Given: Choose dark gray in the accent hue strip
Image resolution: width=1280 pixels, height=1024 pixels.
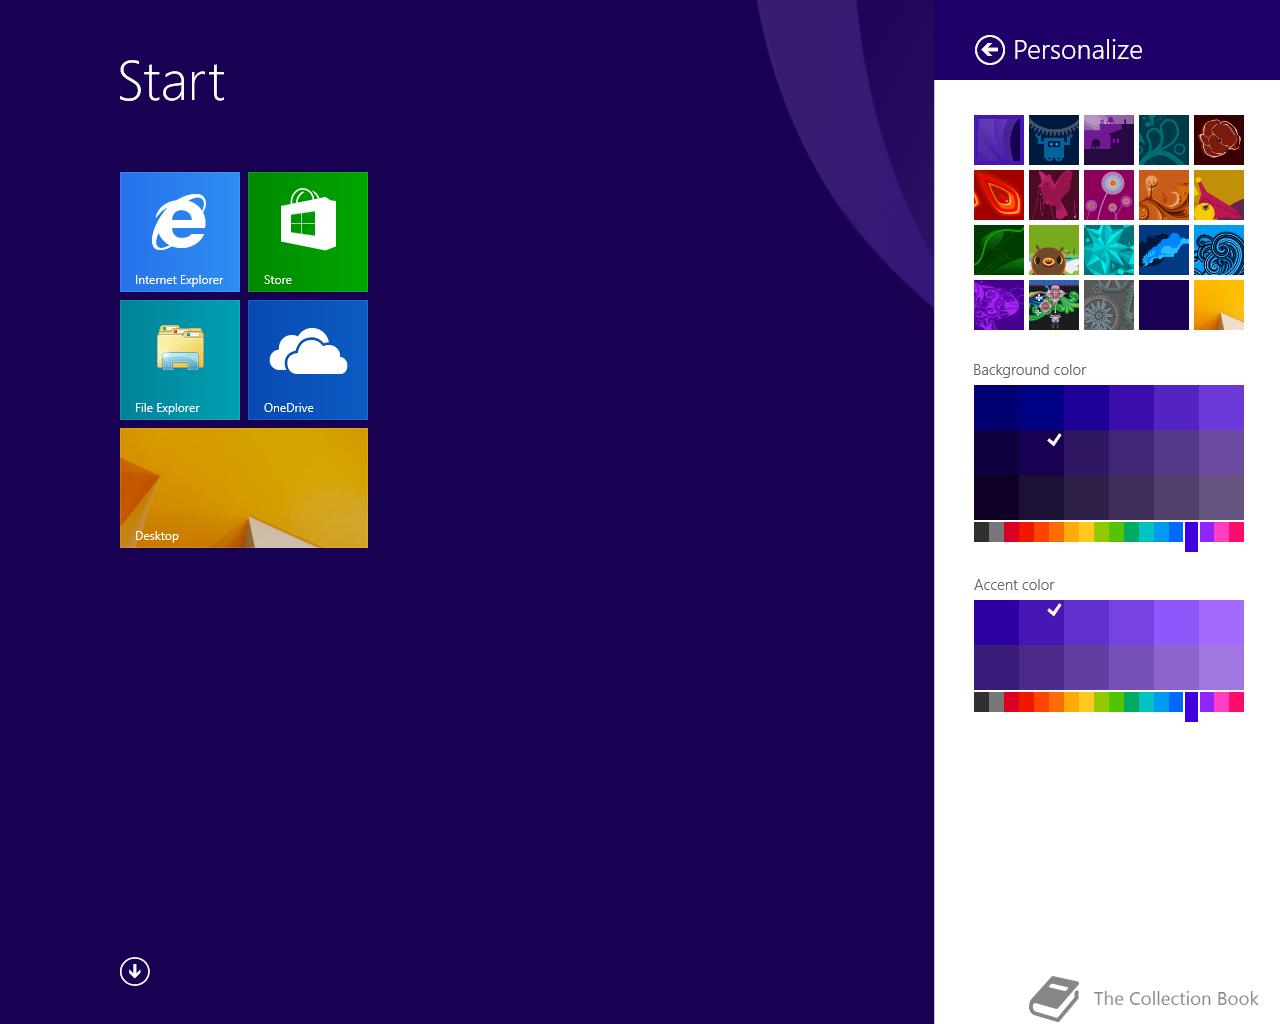Looking at the screenshot, I should [x=981, y=702].
